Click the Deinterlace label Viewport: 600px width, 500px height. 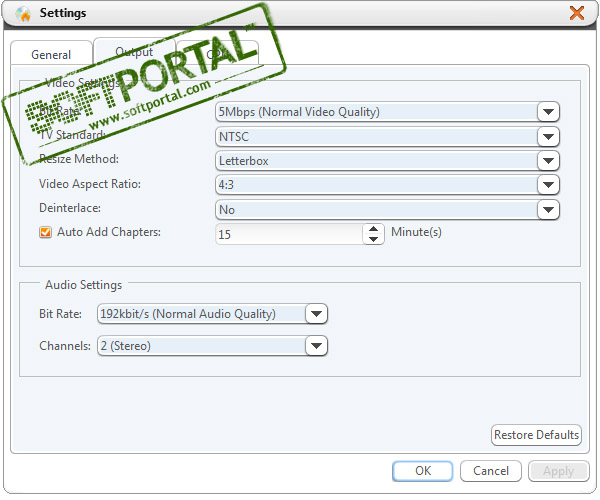click(70, 208)
